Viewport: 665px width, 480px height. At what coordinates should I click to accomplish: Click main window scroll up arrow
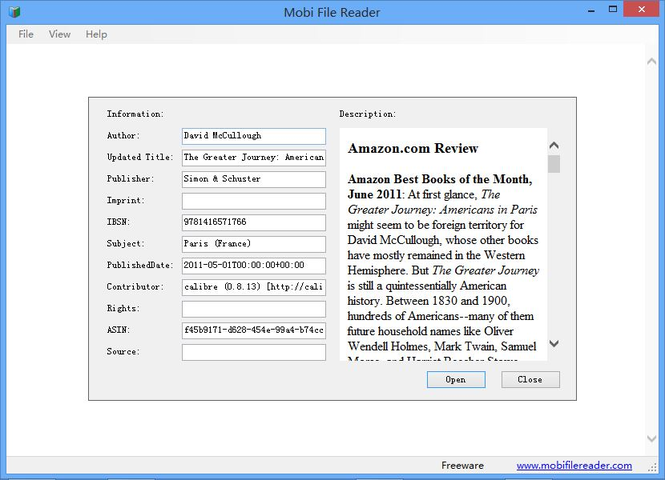click(x=651, y=61)
